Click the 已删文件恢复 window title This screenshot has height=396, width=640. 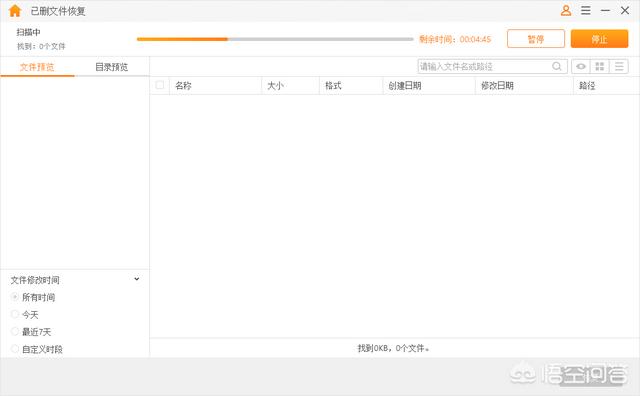(x=58, y=11)
